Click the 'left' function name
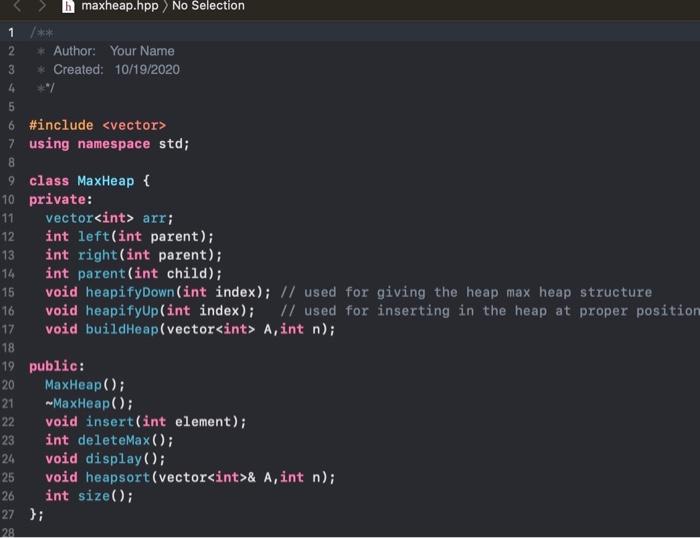Image resolution: width=700 pixels, height=538 pixels. [94, 236]
